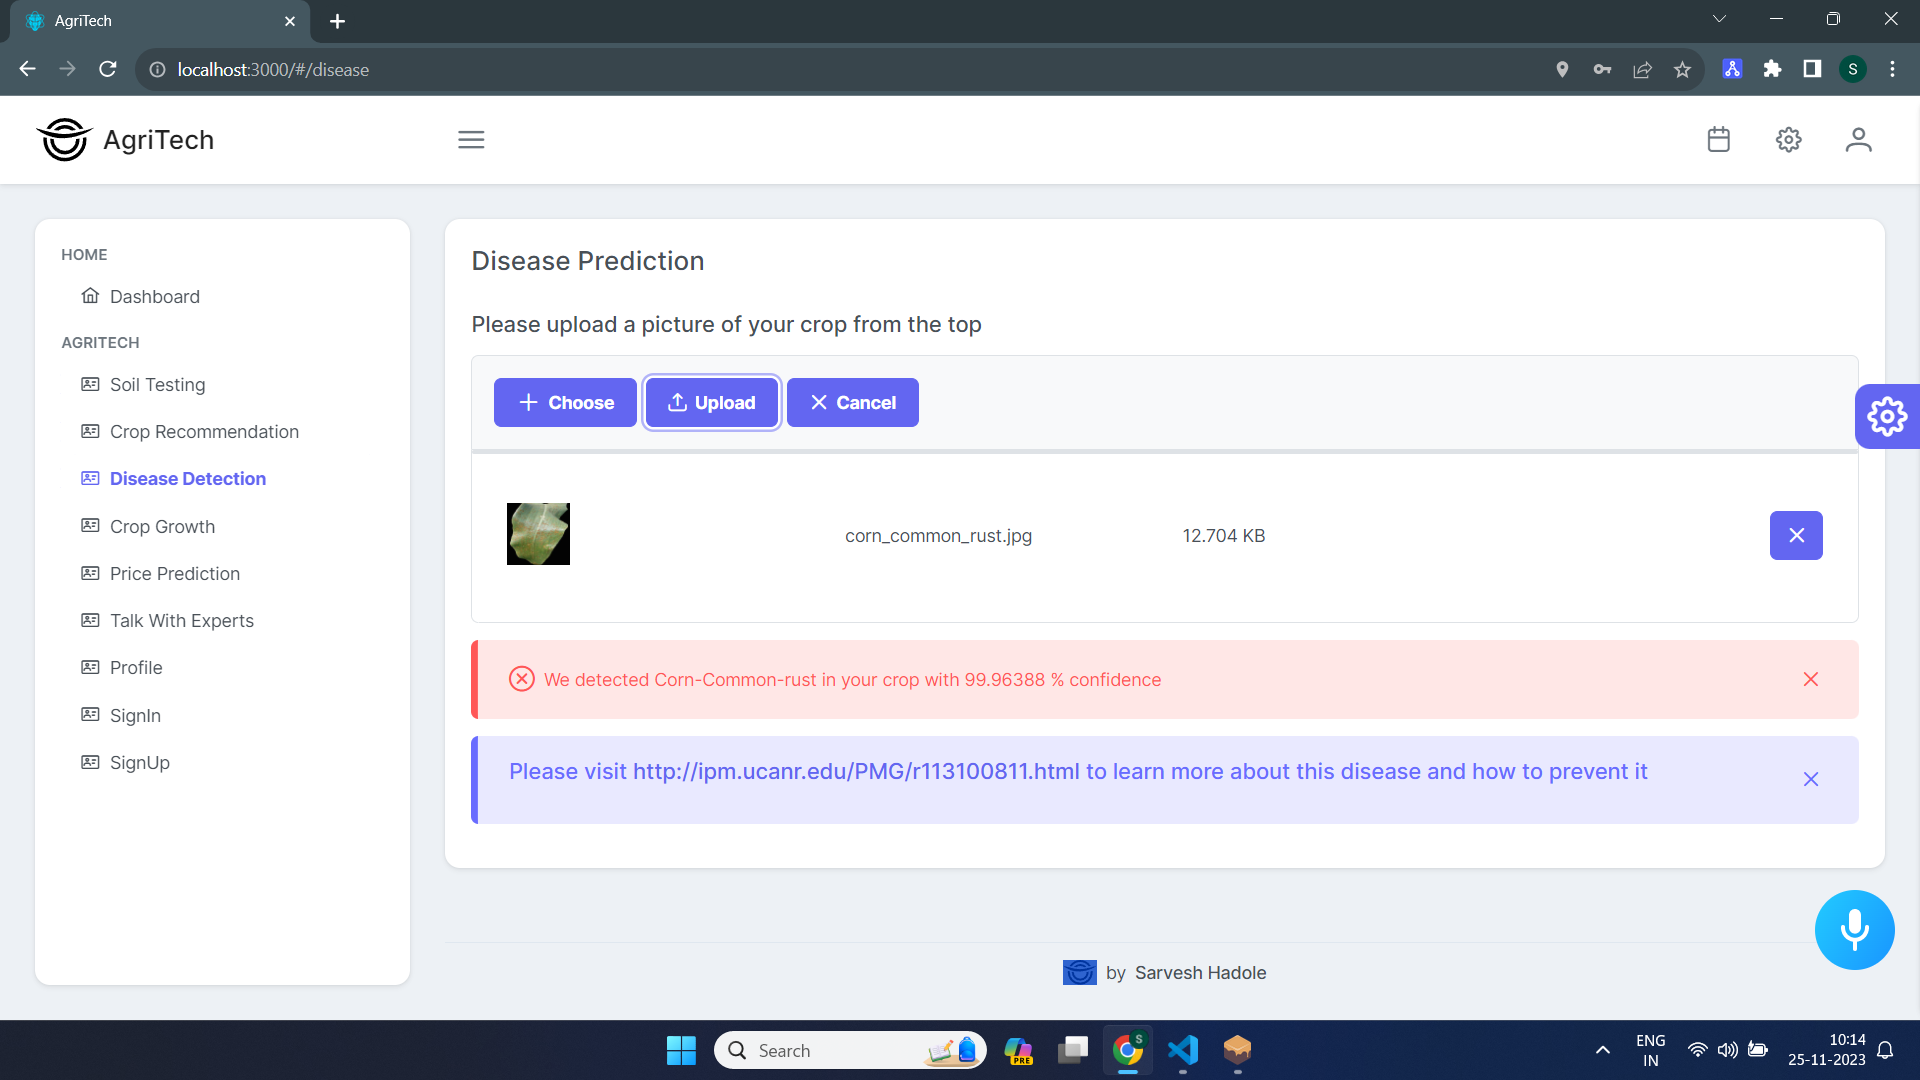The height and width of the screenshot is (1080, 1920).
Task: Open the user profile icon
Action: tap(1858, 140)
